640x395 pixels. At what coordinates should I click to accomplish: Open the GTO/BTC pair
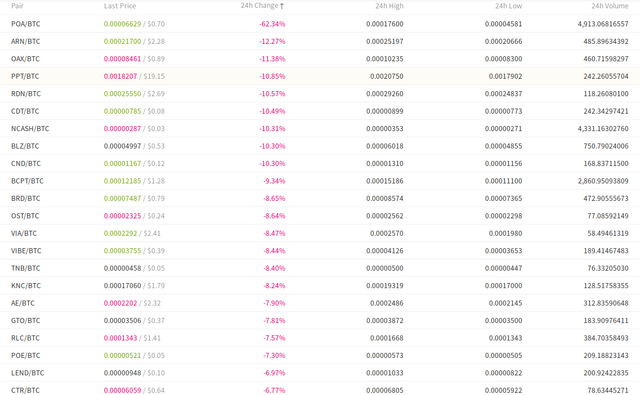[26, 321]
